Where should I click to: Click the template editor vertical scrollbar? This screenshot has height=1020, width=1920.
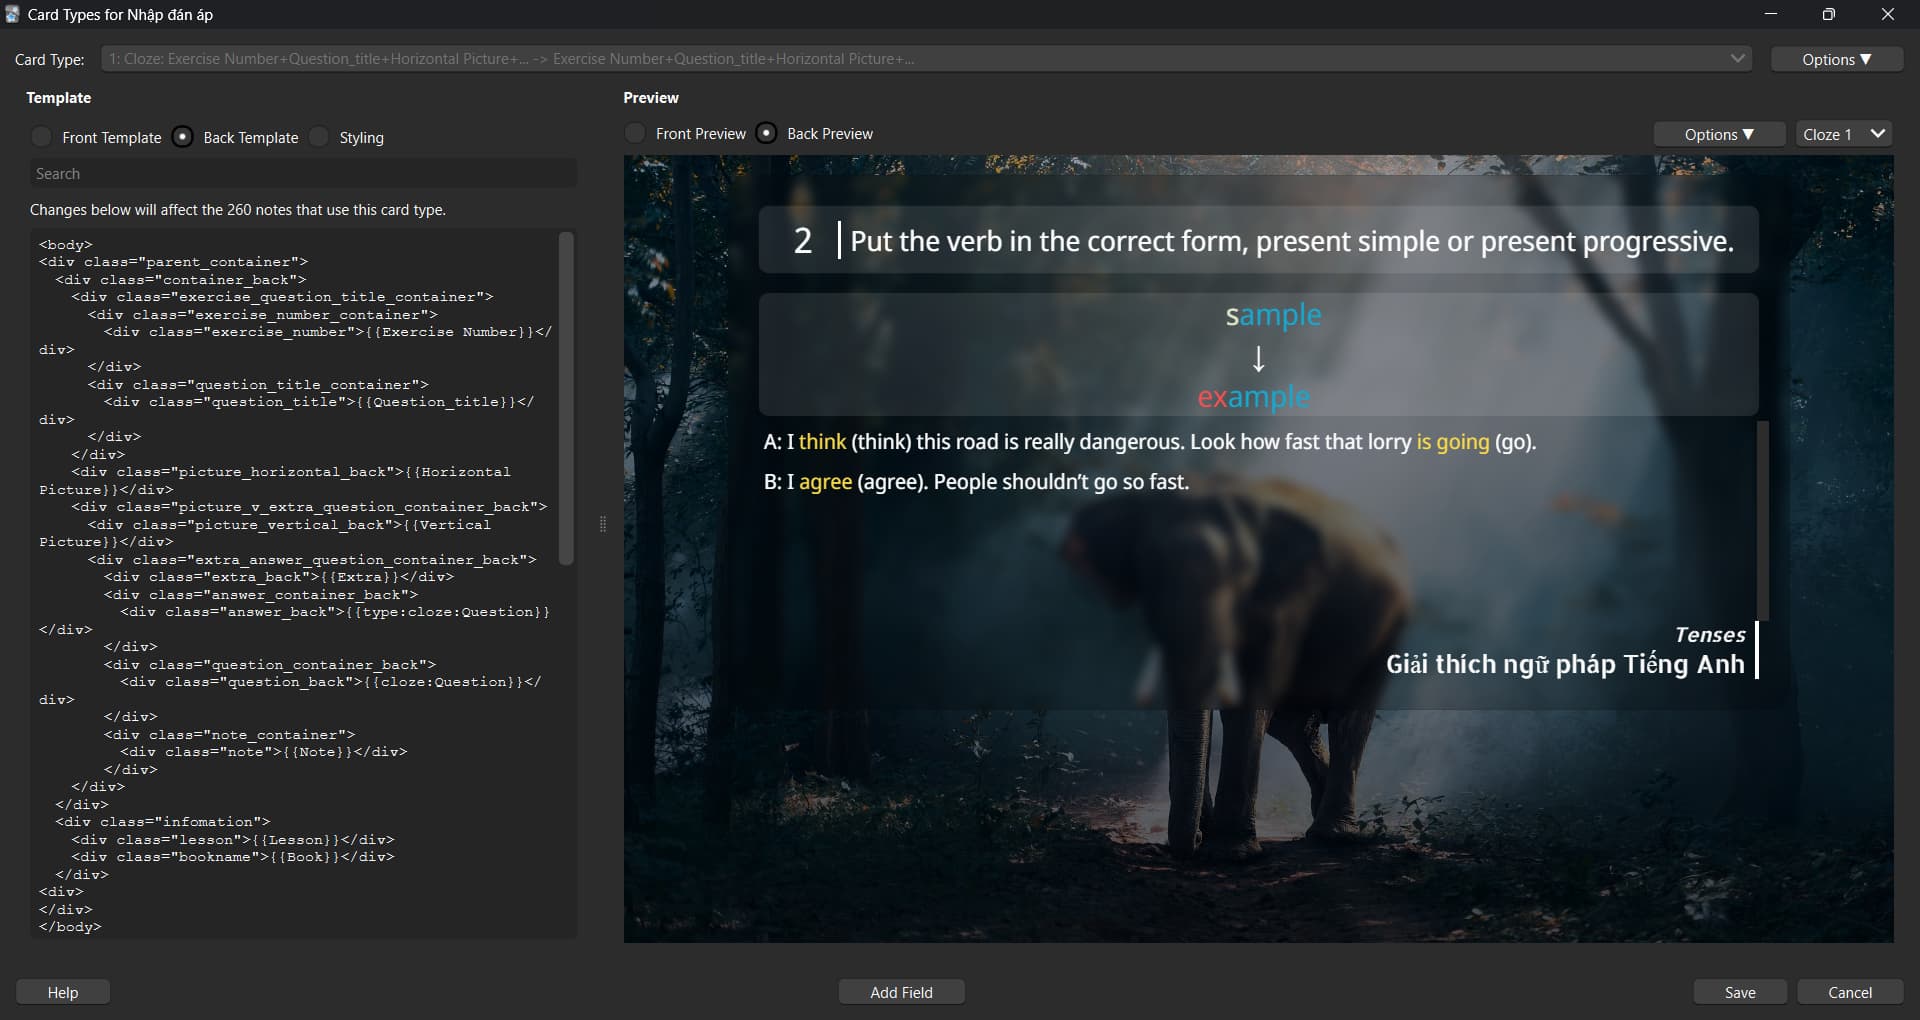click(566, 399)
